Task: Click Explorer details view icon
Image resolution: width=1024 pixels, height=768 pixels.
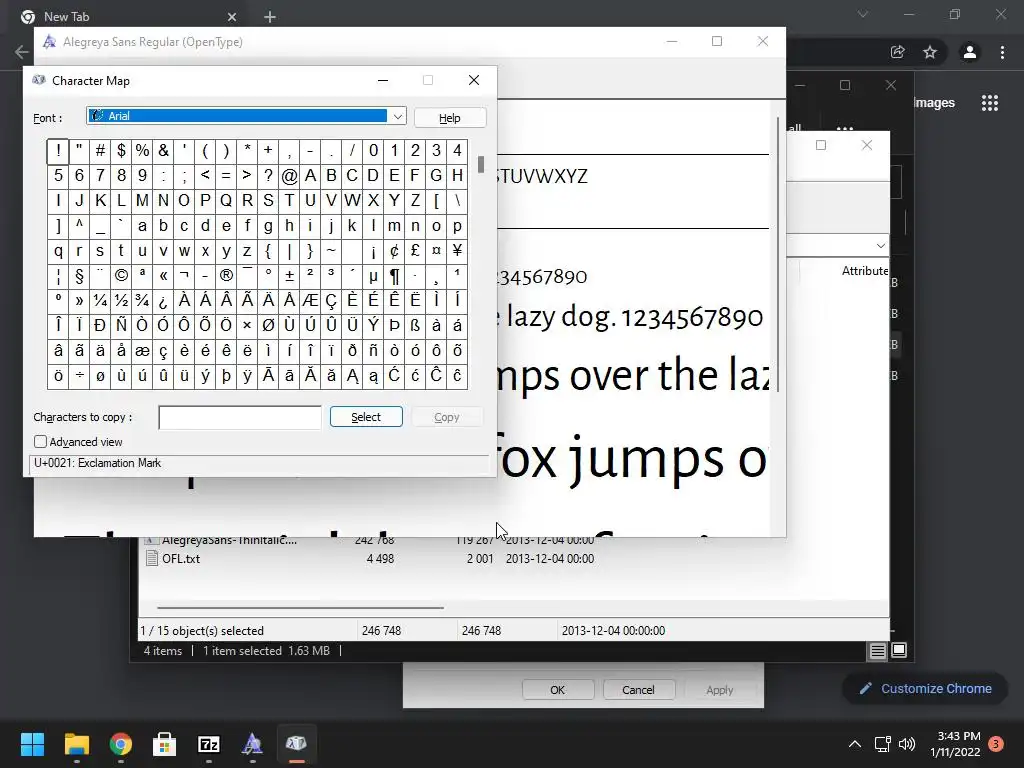Action: [x=877, y=650]
